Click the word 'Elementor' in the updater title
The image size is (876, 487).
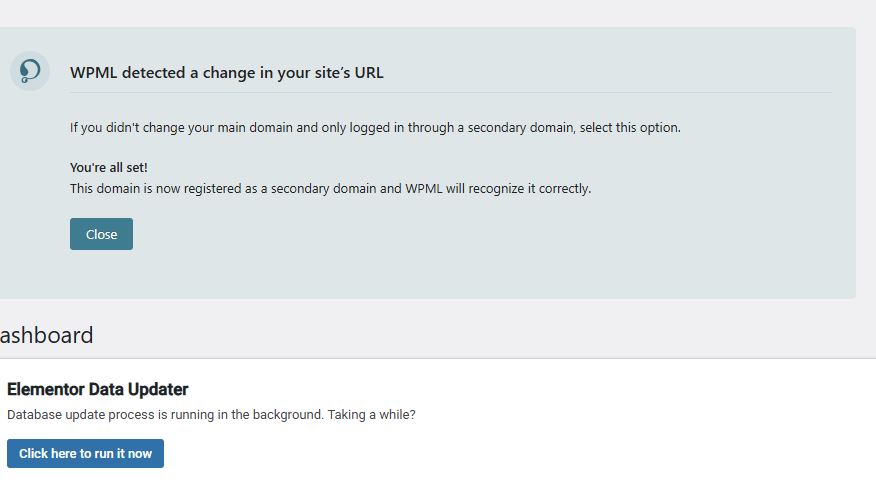click(45, 389)
